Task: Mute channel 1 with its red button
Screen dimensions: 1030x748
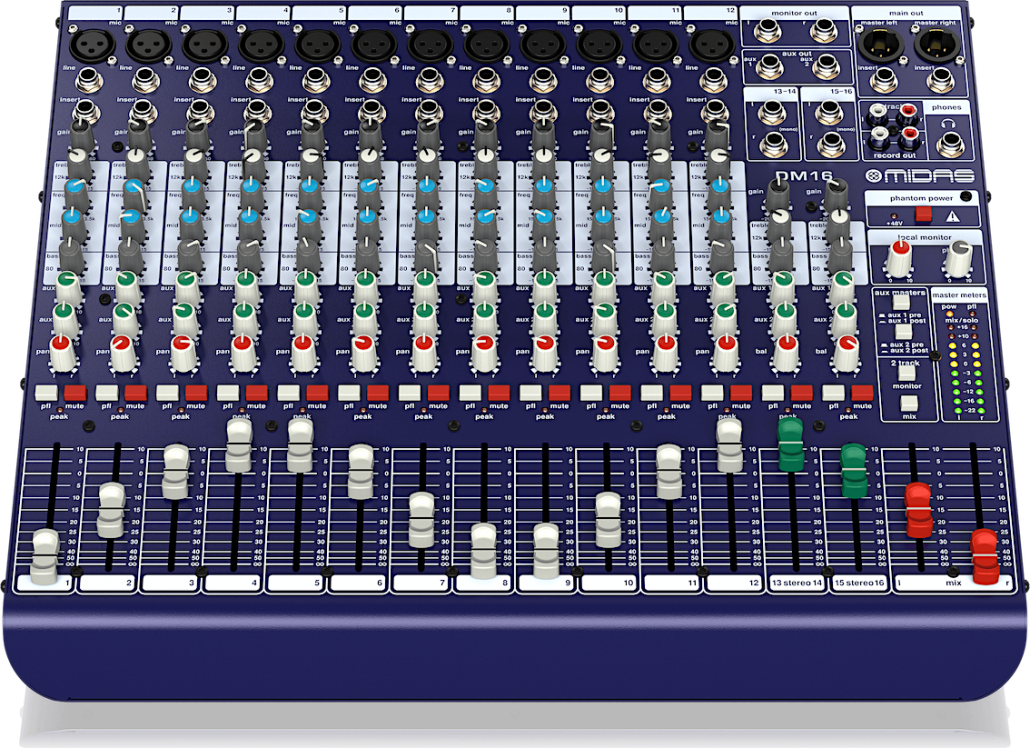Action: pyautogui.click(x=74, y=393)
